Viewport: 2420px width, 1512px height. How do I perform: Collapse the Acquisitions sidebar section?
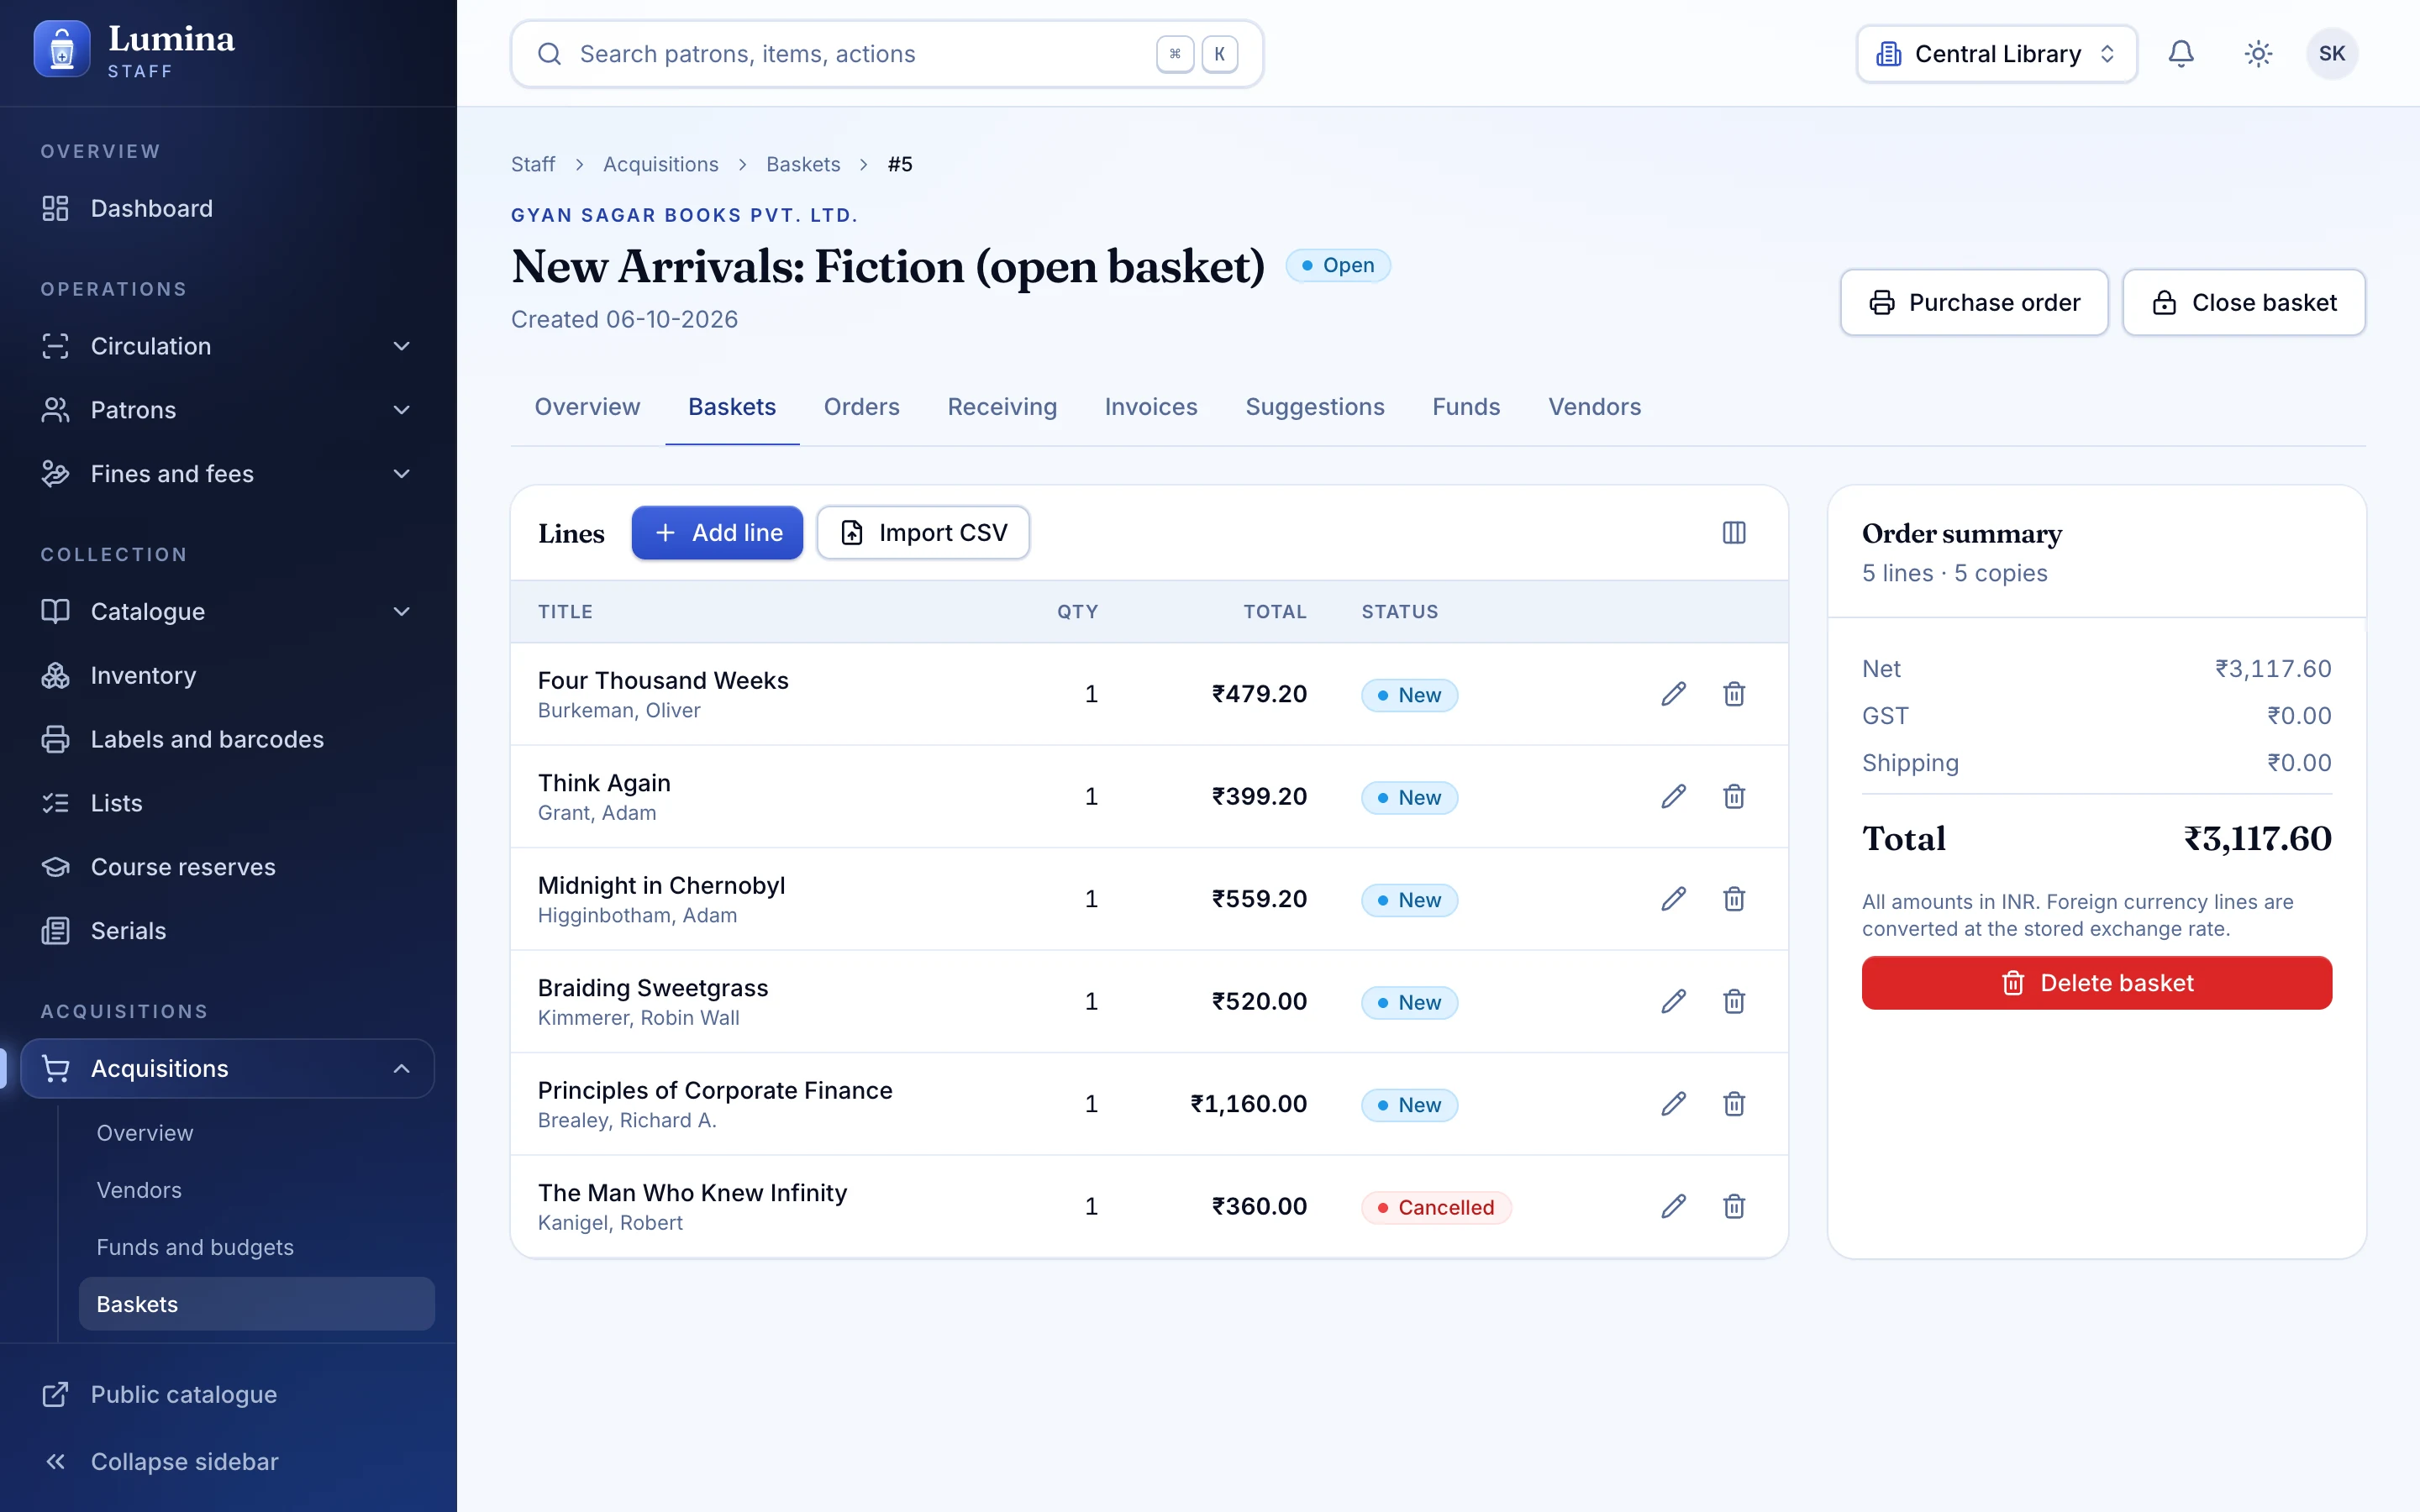[228, 1069]
